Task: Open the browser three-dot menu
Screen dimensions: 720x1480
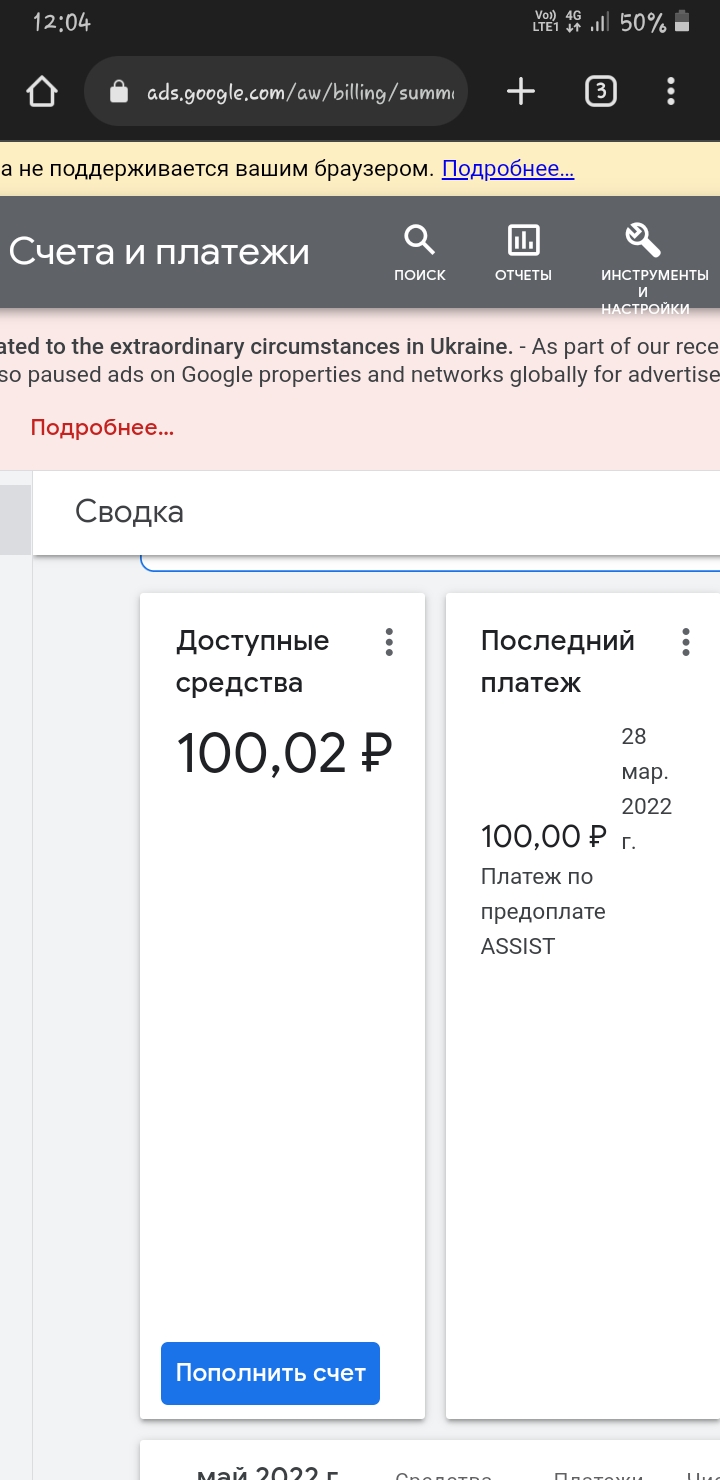Action: pyautogui.click(x=671, y=92)
